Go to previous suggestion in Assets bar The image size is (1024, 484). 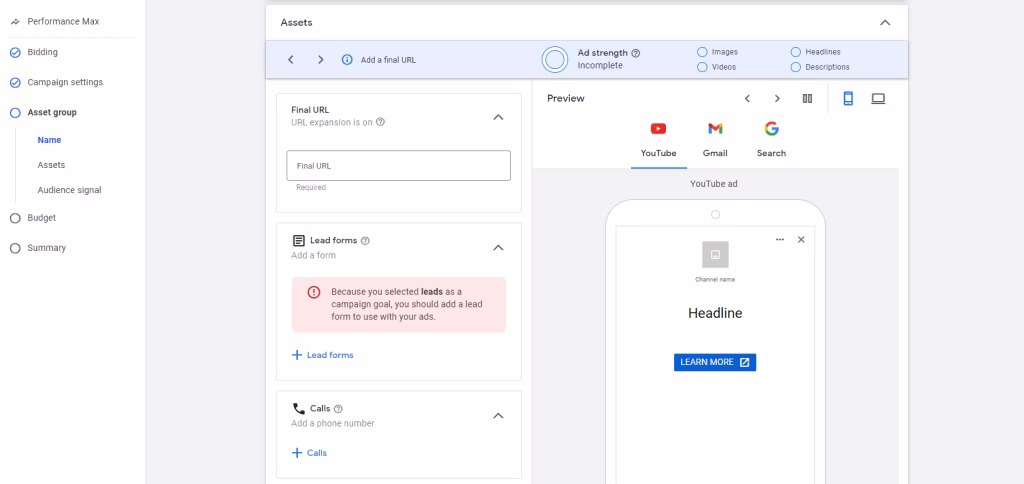pos(291,59)
